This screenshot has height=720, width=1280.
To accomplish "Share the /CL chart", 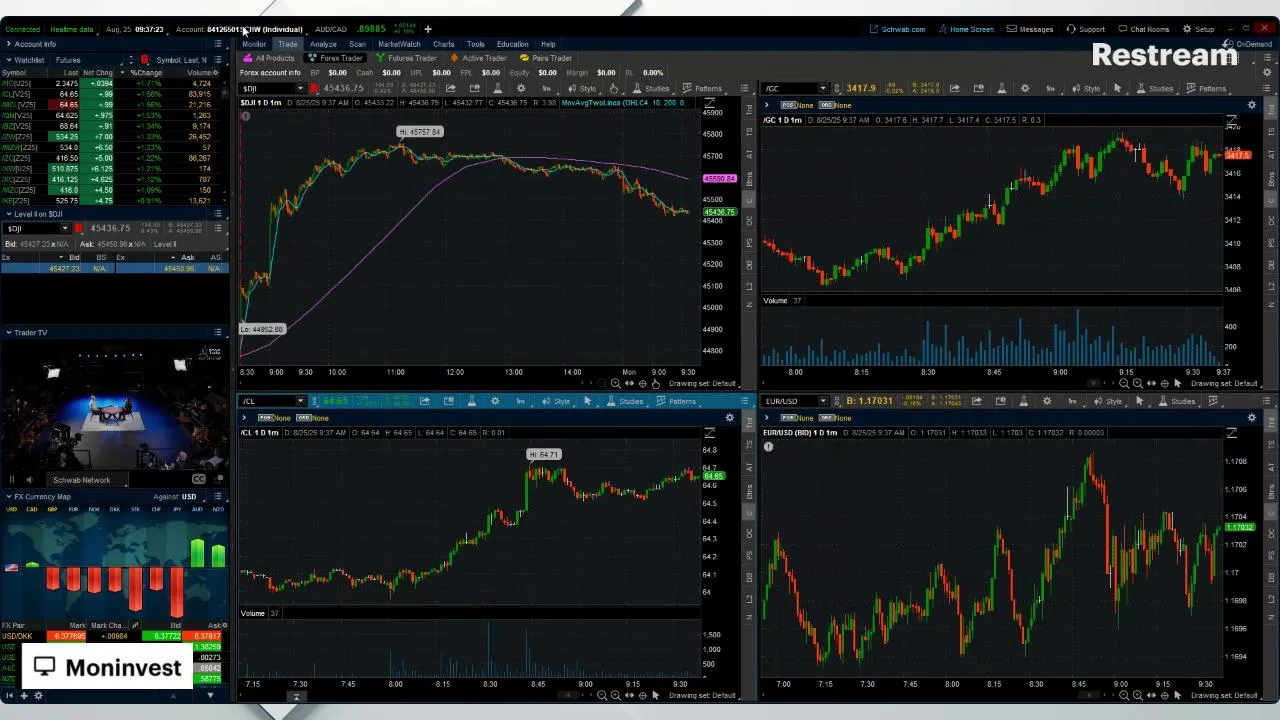I will [x=424, y=401].
